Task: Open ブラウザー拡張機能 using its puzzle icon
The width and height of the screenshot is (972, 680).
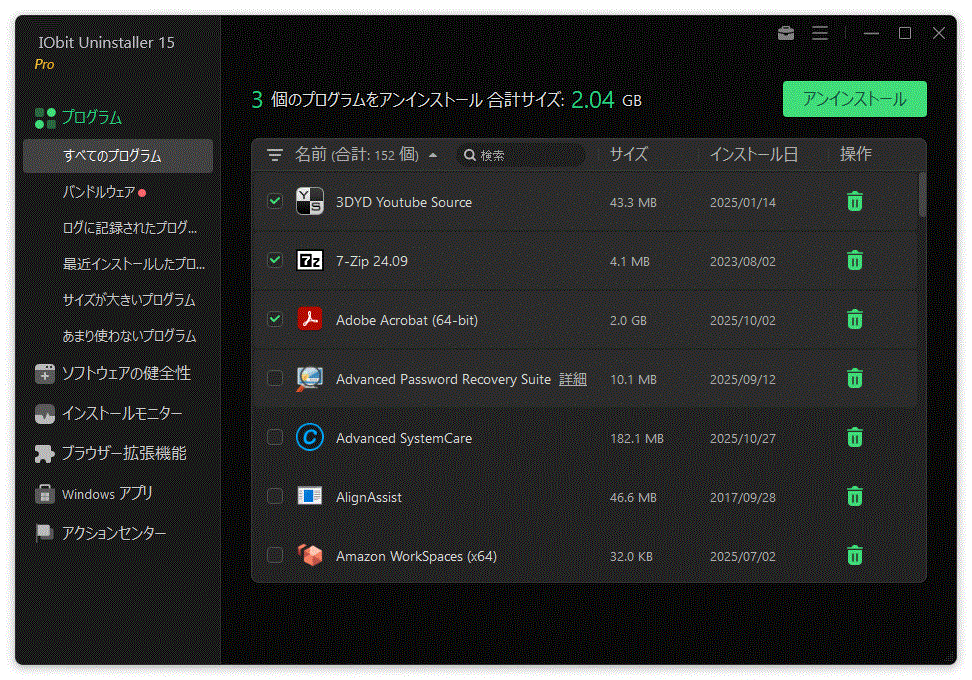Action: click(45, 453)
